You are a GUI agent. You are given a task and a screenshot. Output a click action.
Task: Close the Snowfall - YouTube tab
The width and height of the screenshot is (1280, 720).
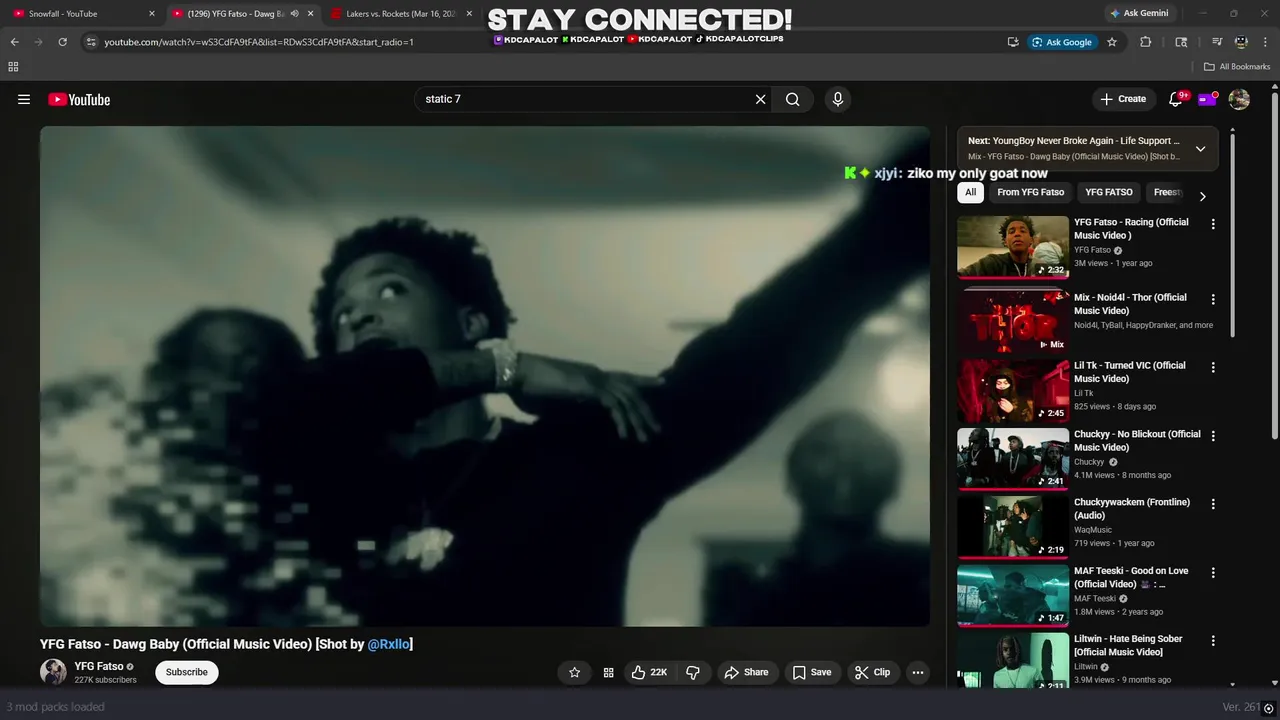click(152, 14)
